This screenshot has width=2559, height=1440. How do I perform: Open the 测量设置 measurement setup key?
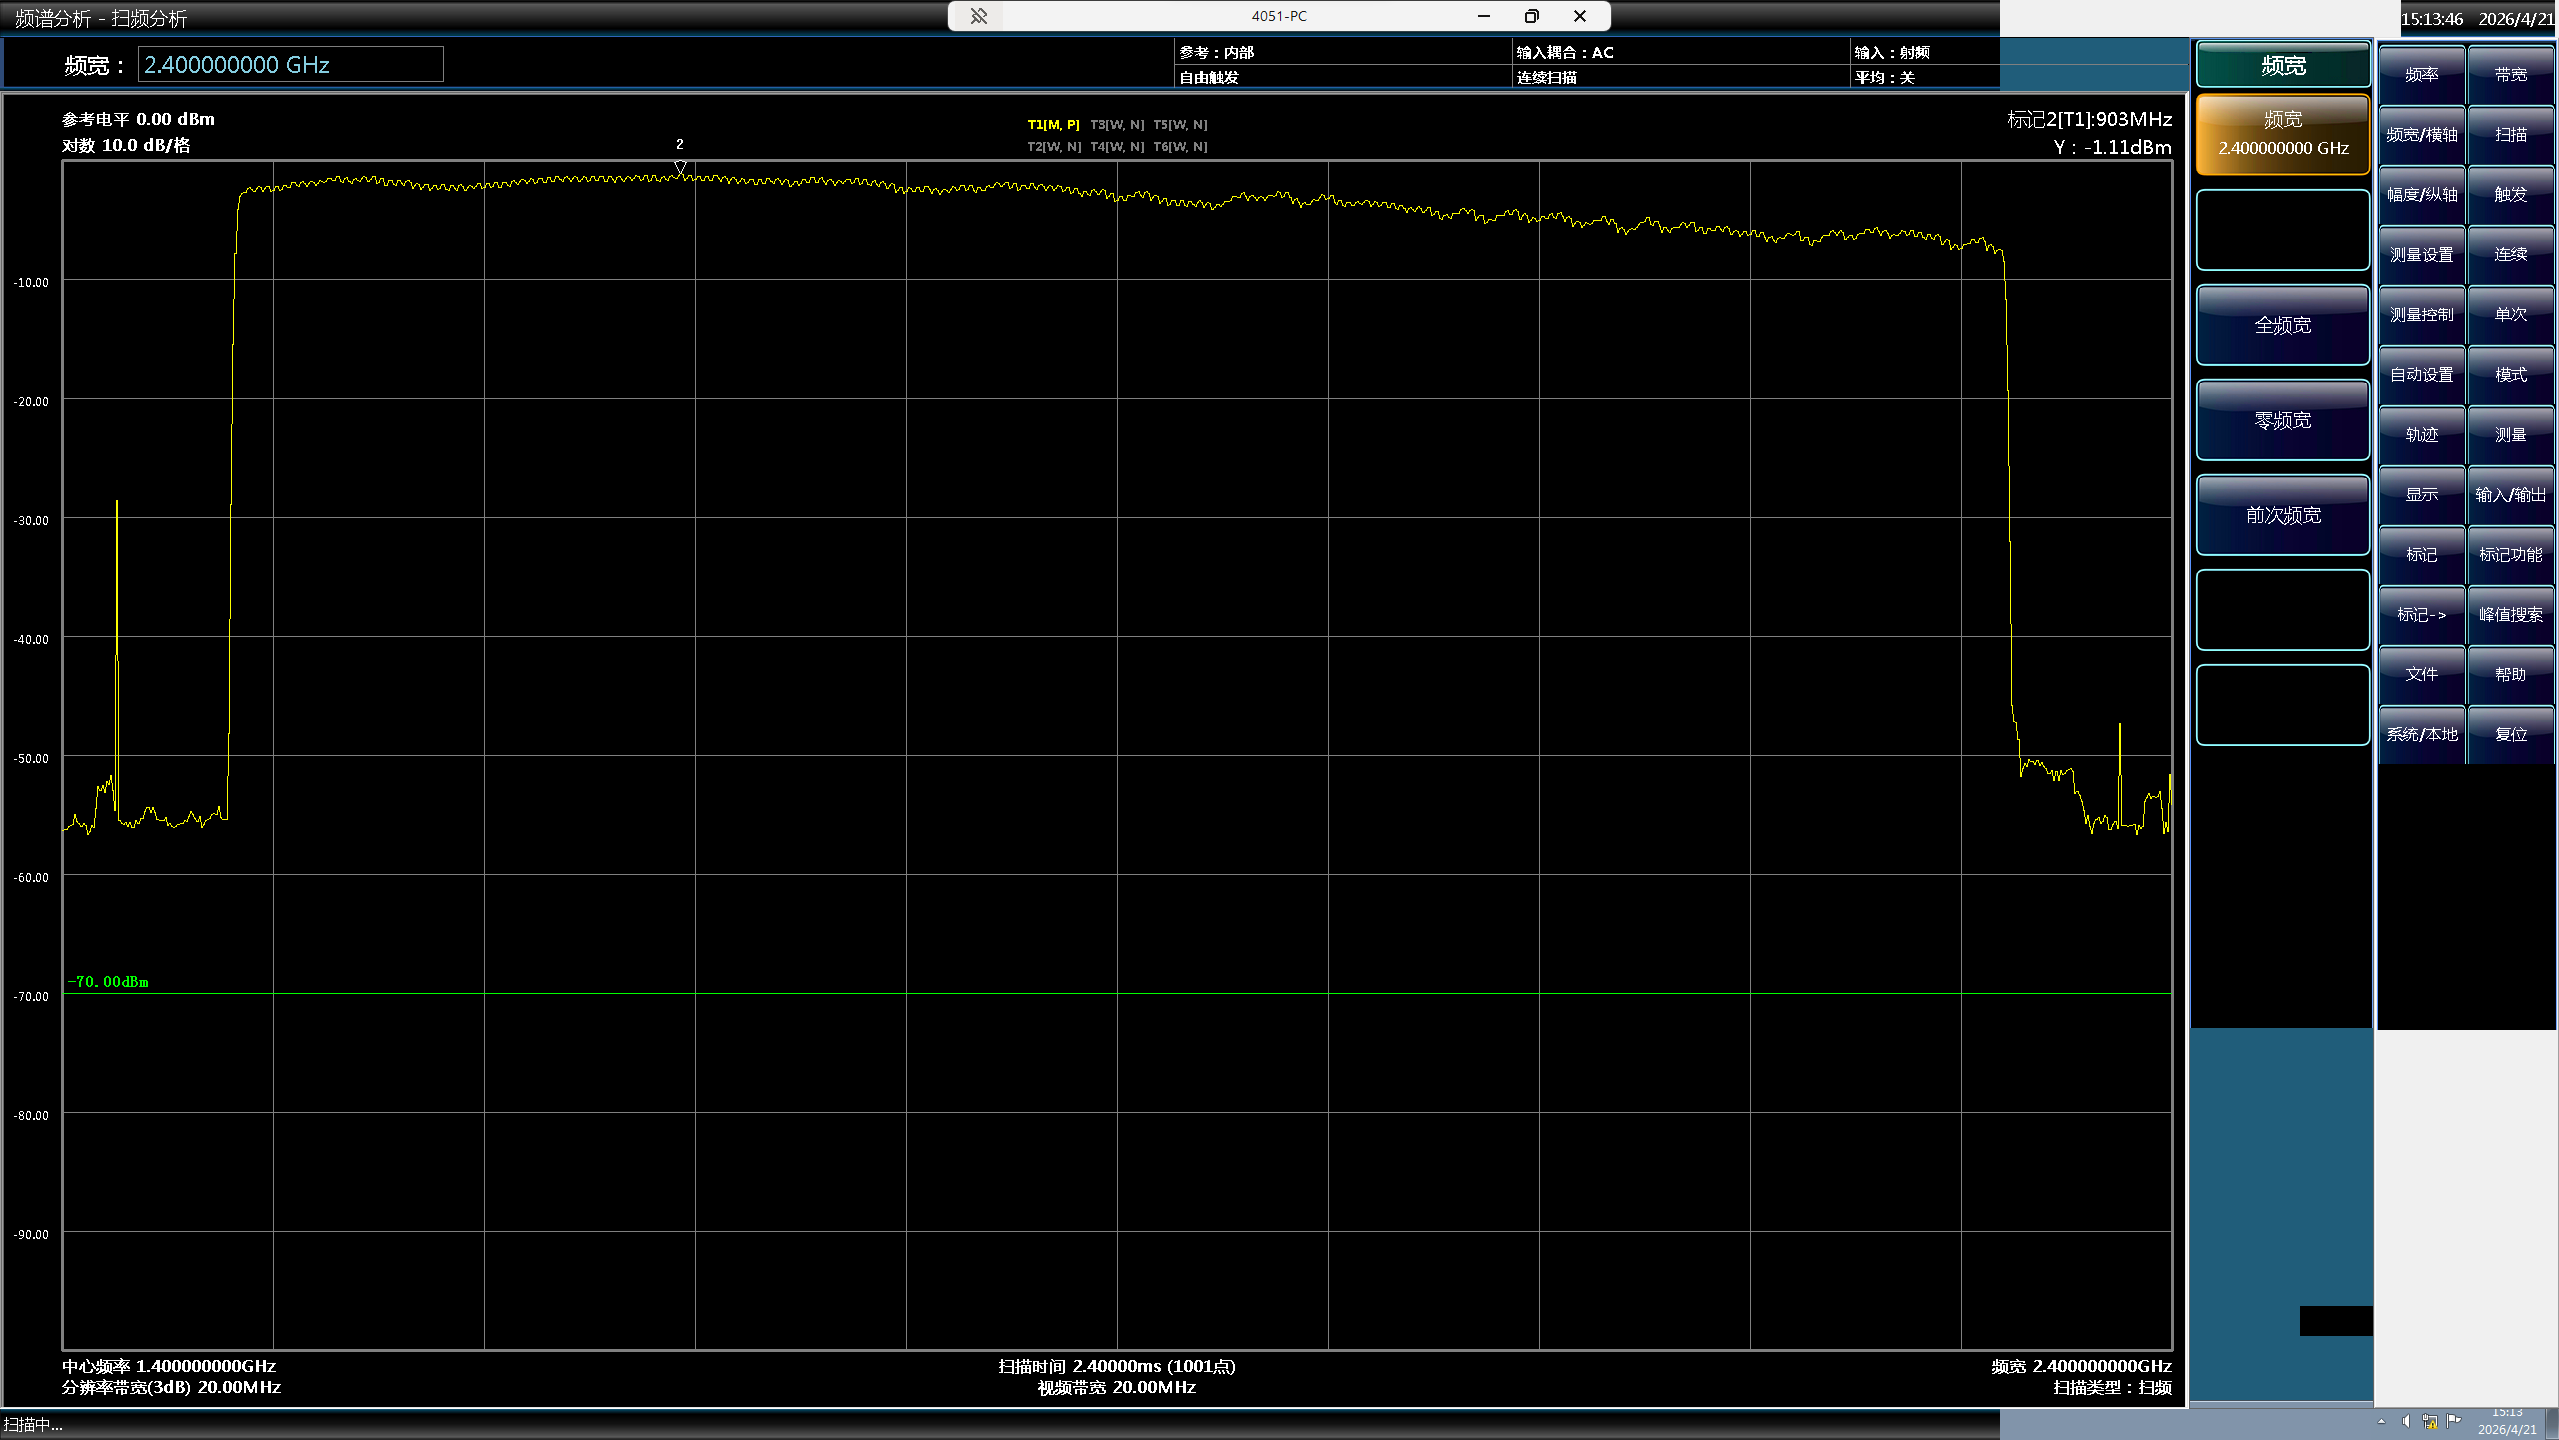[x=2421, y=255]
